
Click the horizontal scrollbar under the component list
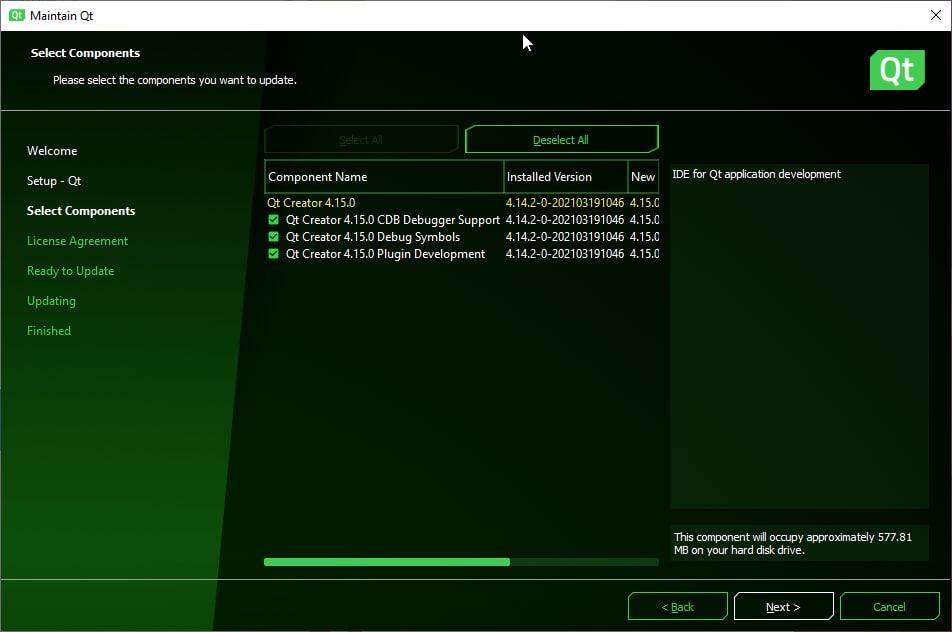click(x=461, y=562)
